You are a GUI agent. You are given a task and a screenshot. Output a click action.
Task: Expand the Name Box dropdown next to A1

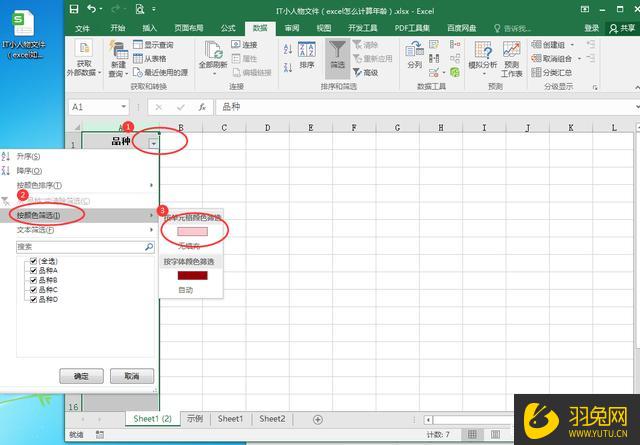(123, 107)
